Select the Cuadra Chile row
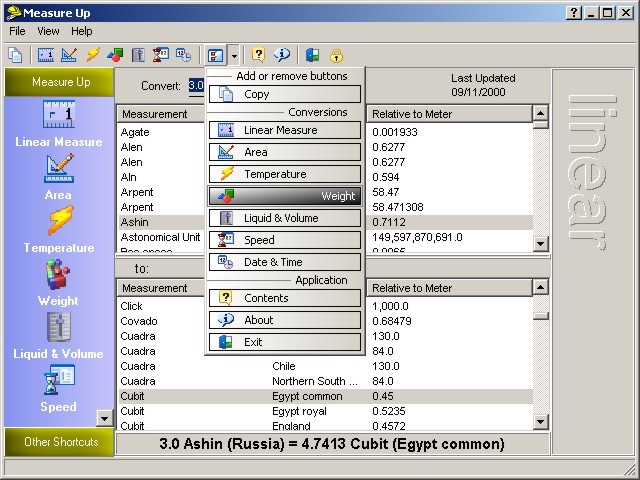This screenshot has width=640, height=480. [325, 366]
